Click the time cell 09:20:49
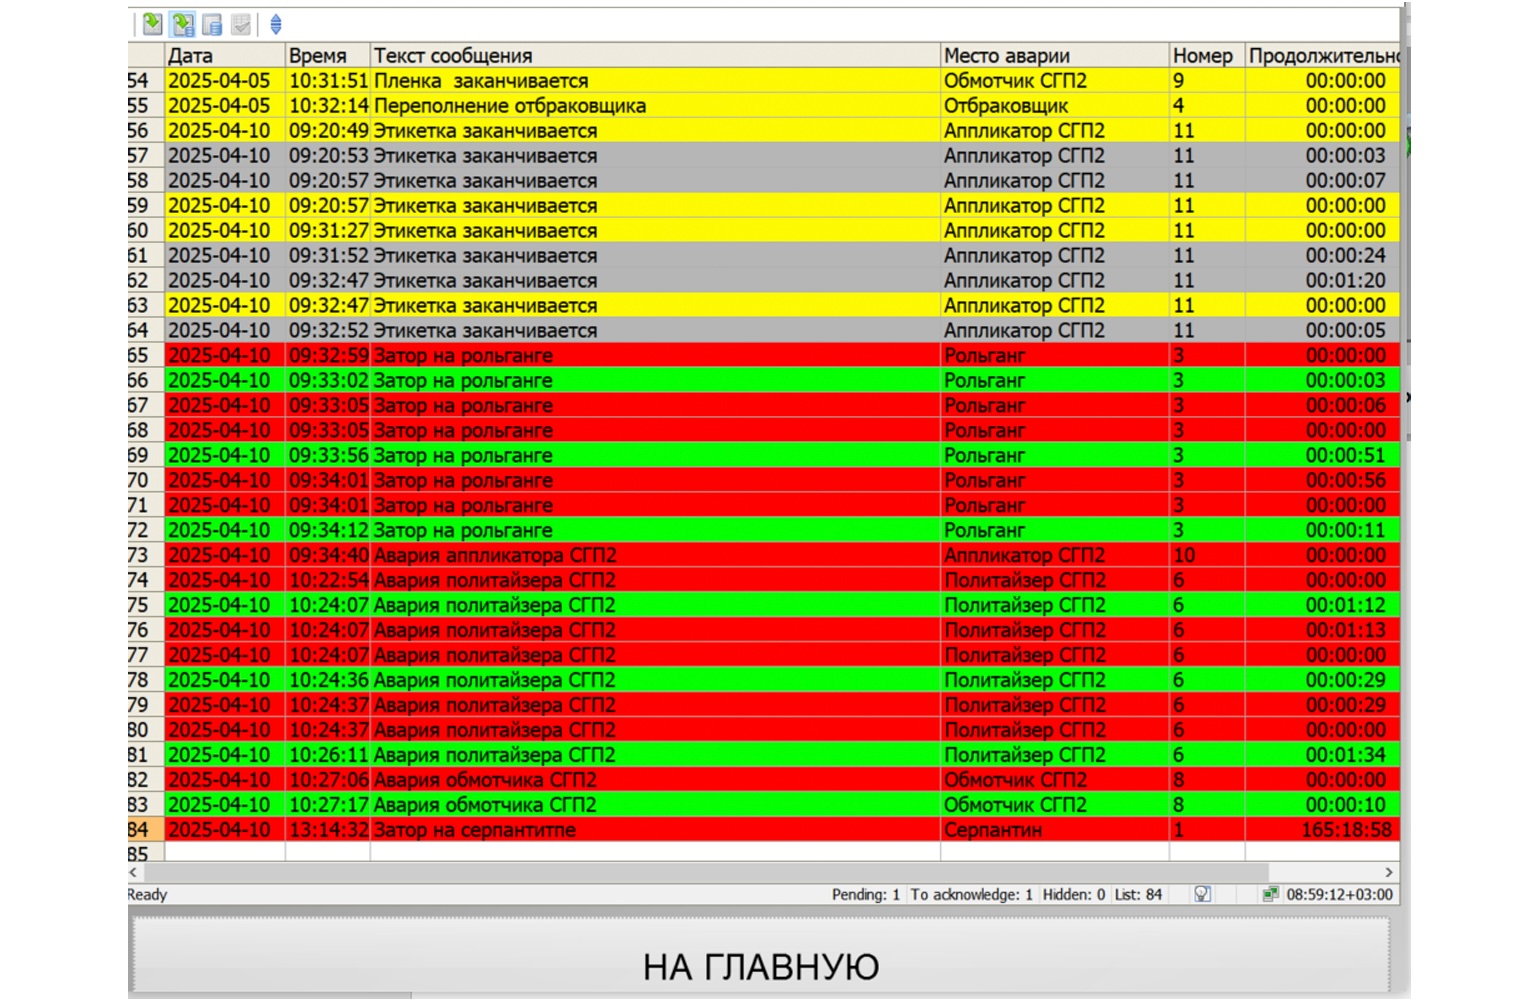 [329, 131]
